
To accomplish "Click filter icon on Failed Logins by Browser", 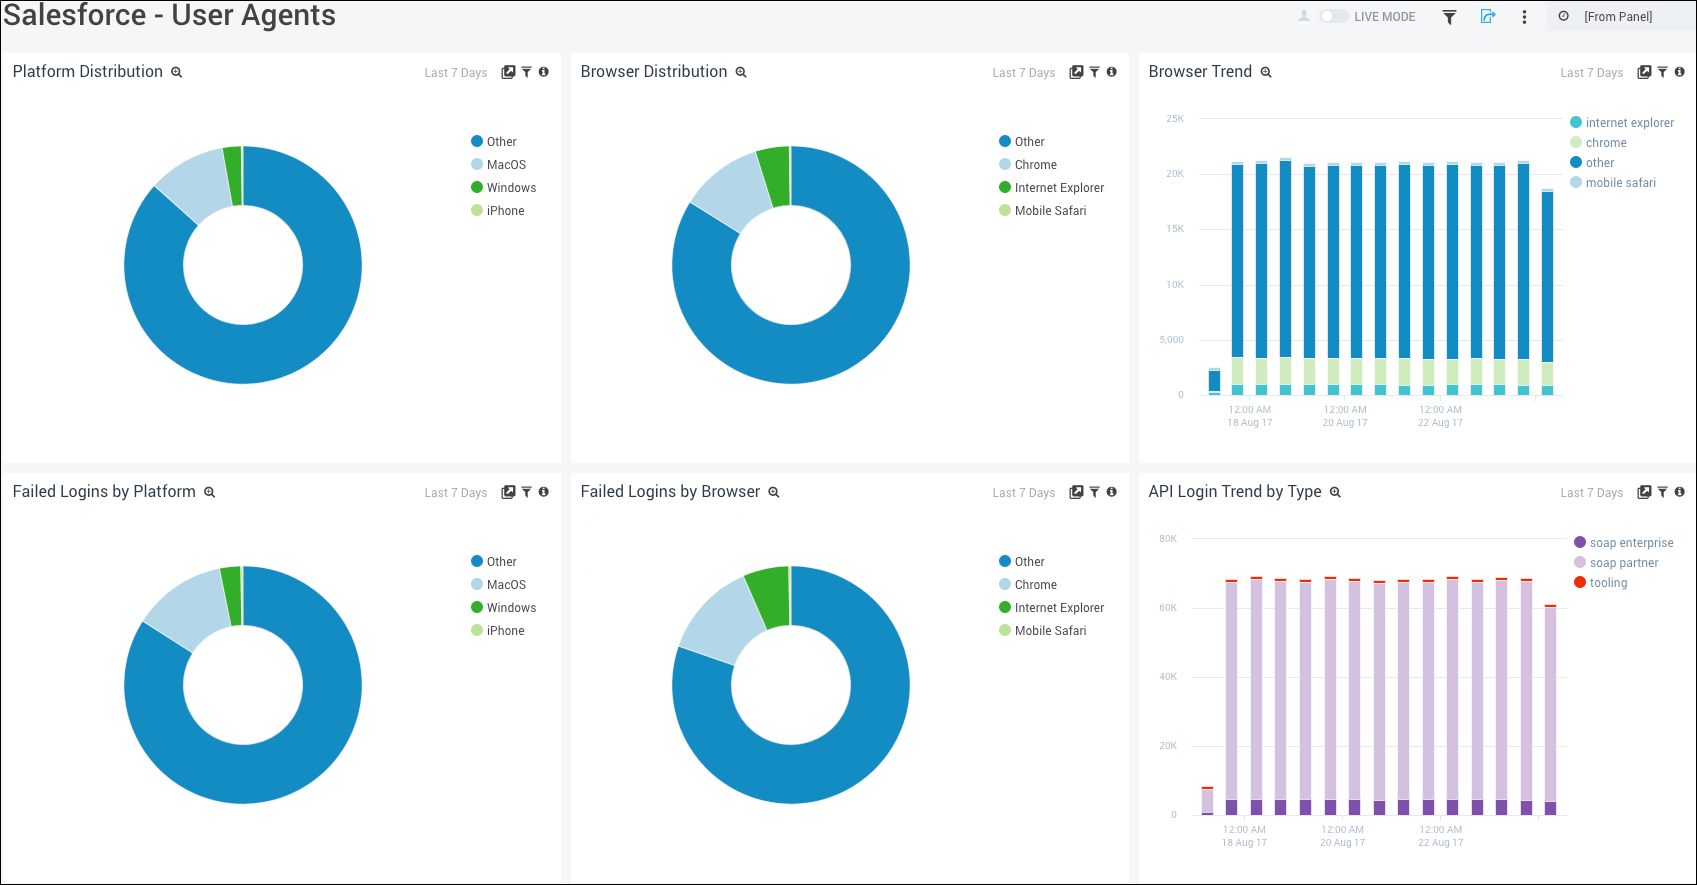I will (1094, 492).
